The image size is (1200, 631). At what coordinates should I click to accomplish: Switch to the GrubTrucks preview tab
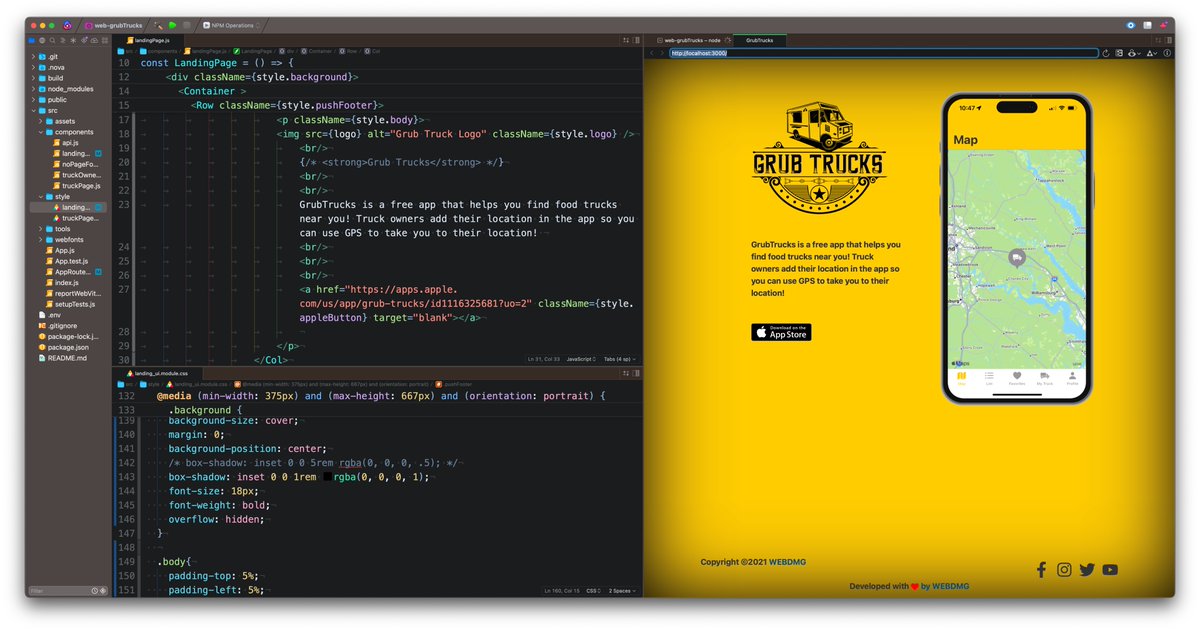coord(760,40)
